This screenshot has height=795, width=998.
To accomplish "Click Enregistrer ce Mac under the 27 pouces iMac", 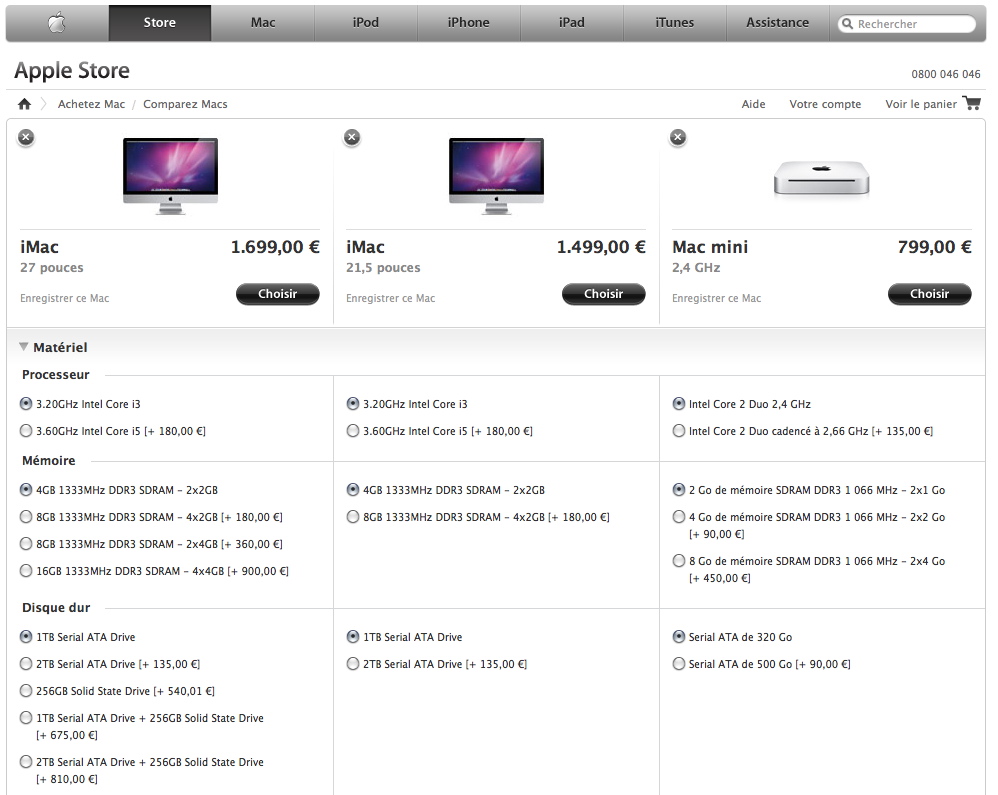I will pyautogui.click(x=64, y=298).
